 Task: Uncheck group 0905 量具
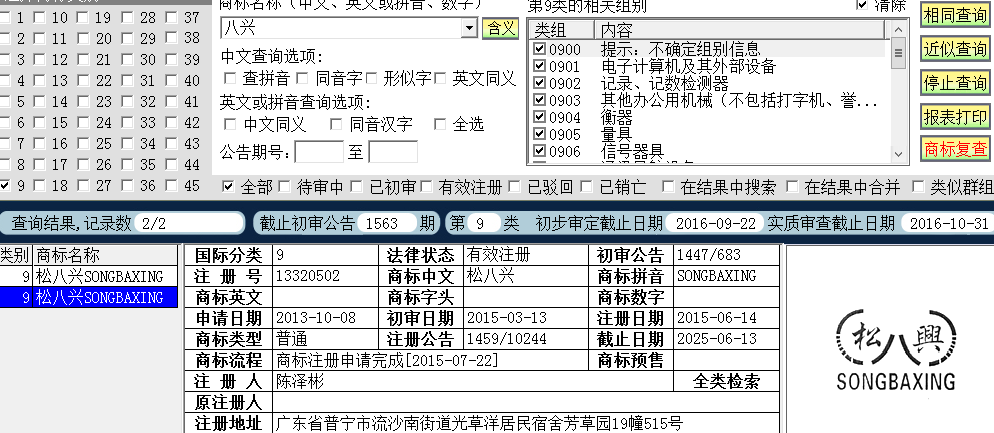(x=539, y=134)
